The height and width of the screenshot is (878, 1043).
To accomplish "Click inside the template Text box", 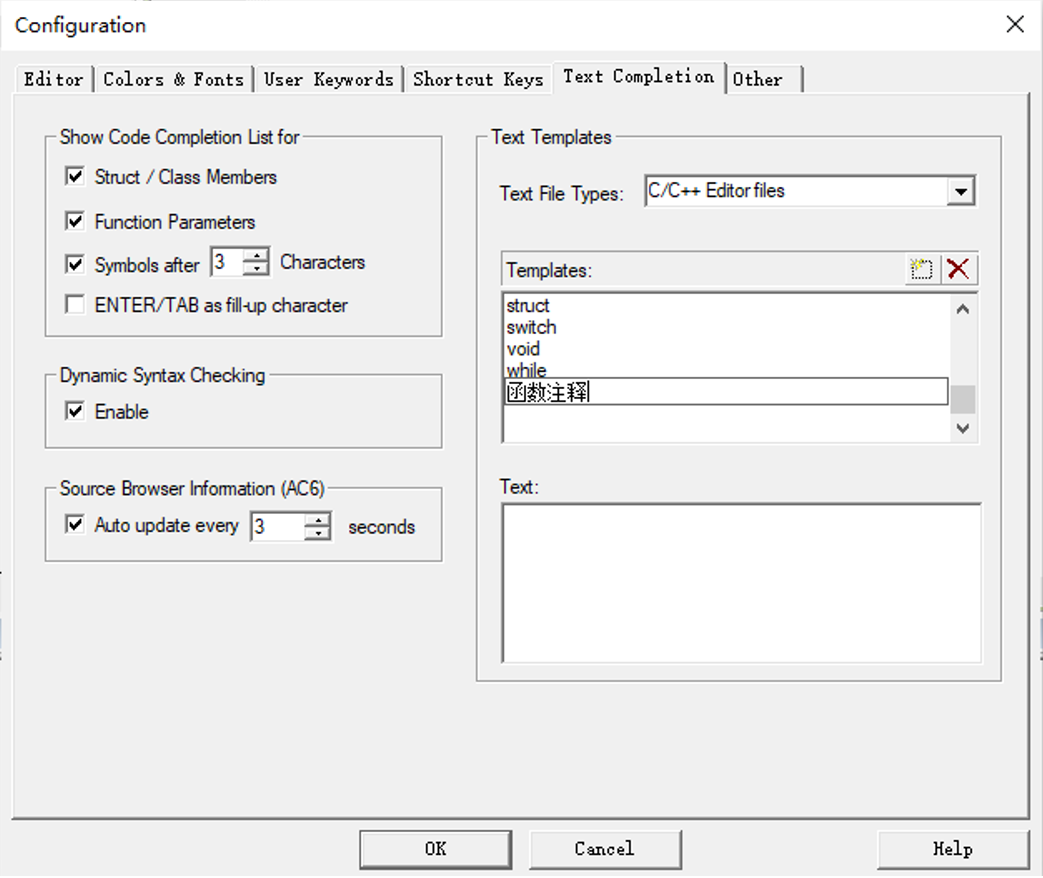I will pos(741,582).
